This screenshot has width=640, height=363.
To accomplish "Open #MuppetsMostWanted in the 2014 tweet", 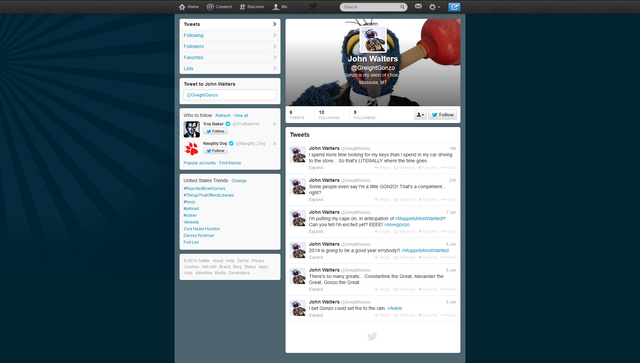I will point(425,250).
